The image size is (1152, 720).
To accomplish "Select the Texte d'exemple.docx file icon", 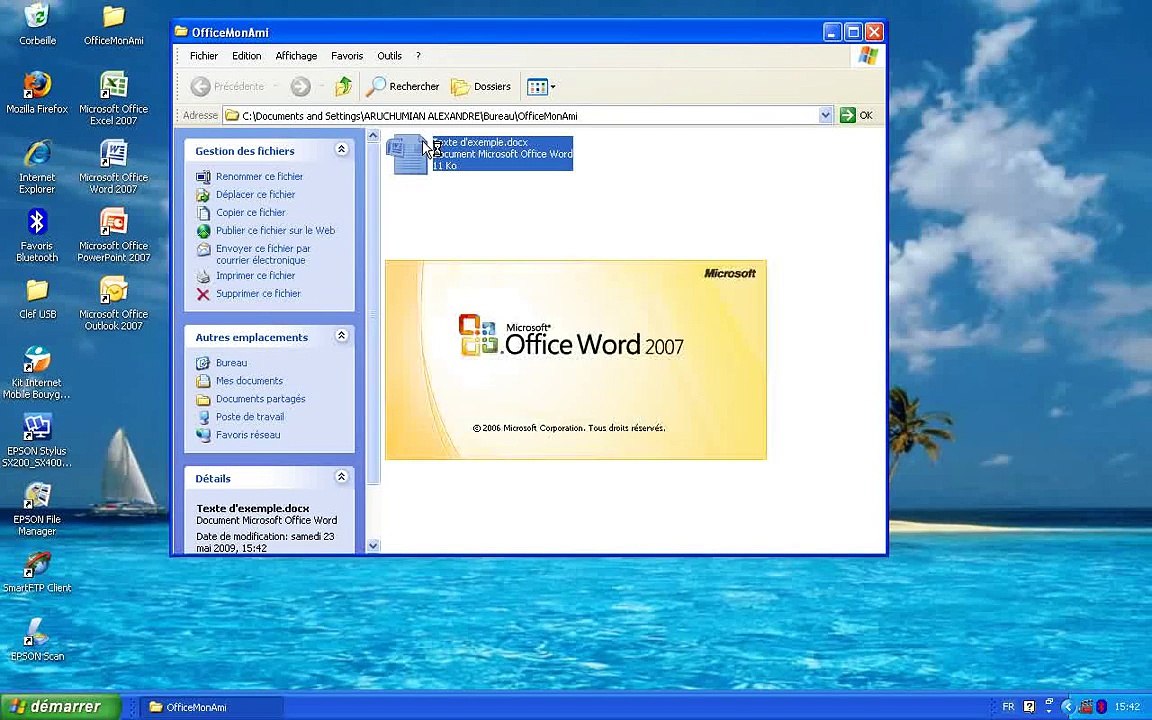I will (409, 154).
